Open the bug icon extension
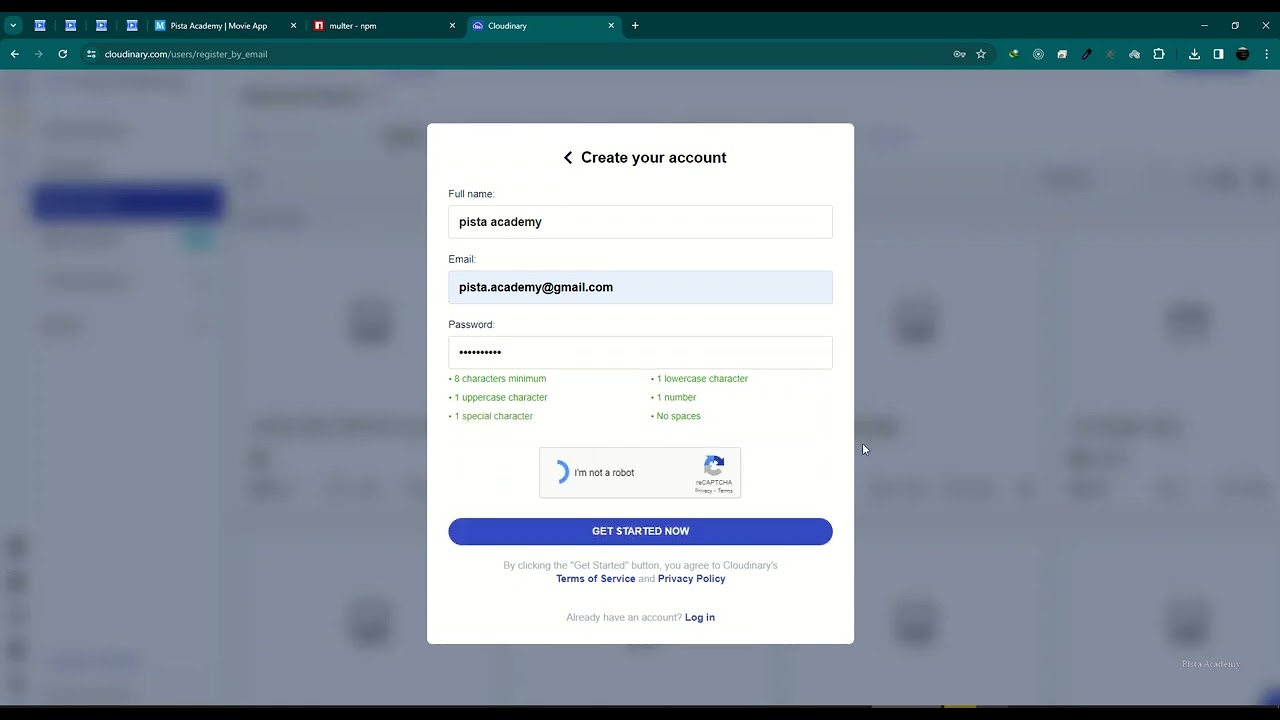This screenshot has width=1280, height=720. click(x=1111, y=54)
